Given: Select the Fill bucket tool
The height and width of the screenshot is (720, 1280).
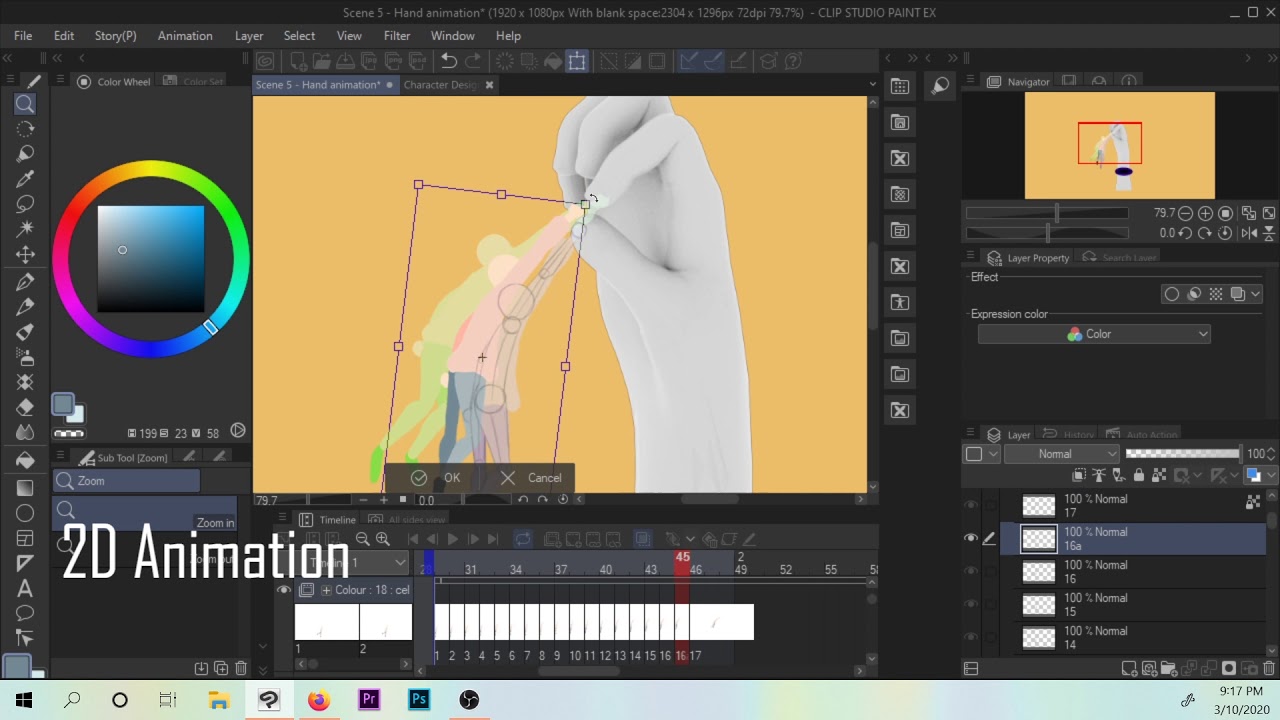Looking at the screenshot, I should pyautogui.click(x=25, y=459).
